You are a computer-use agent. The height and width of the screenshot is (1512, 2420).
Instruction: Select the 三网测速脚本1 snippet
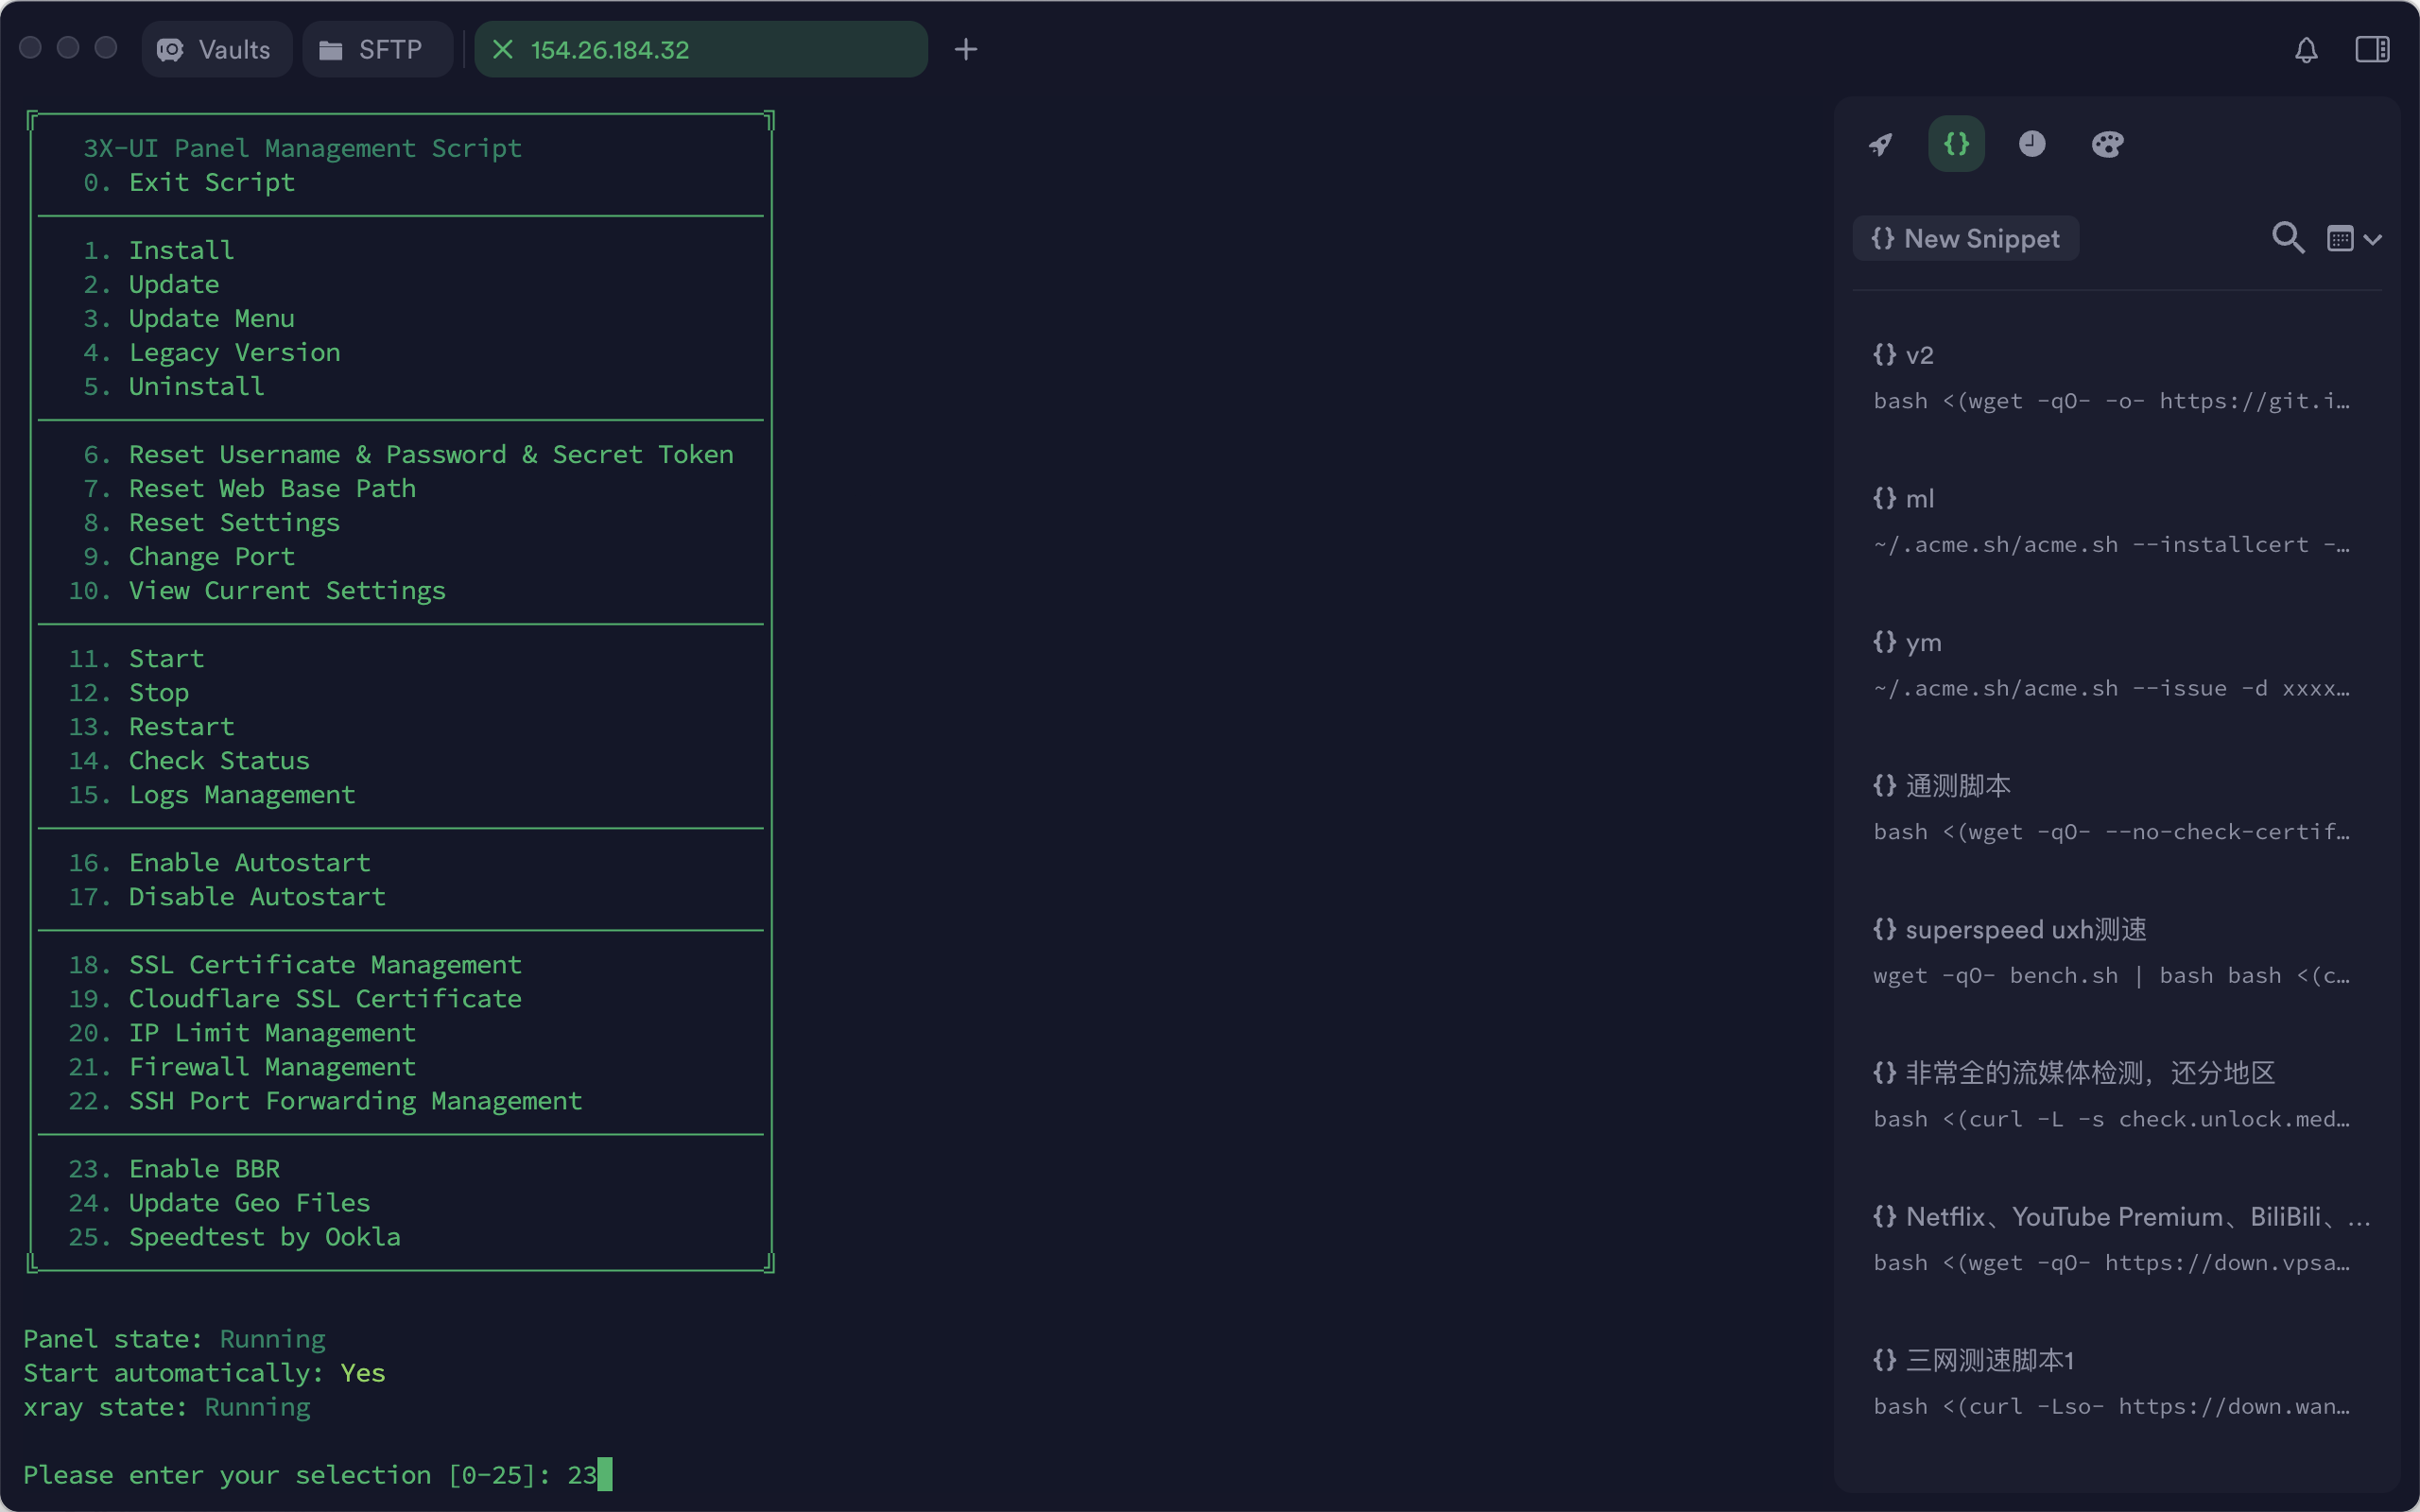click(x=2110, y=1383)
